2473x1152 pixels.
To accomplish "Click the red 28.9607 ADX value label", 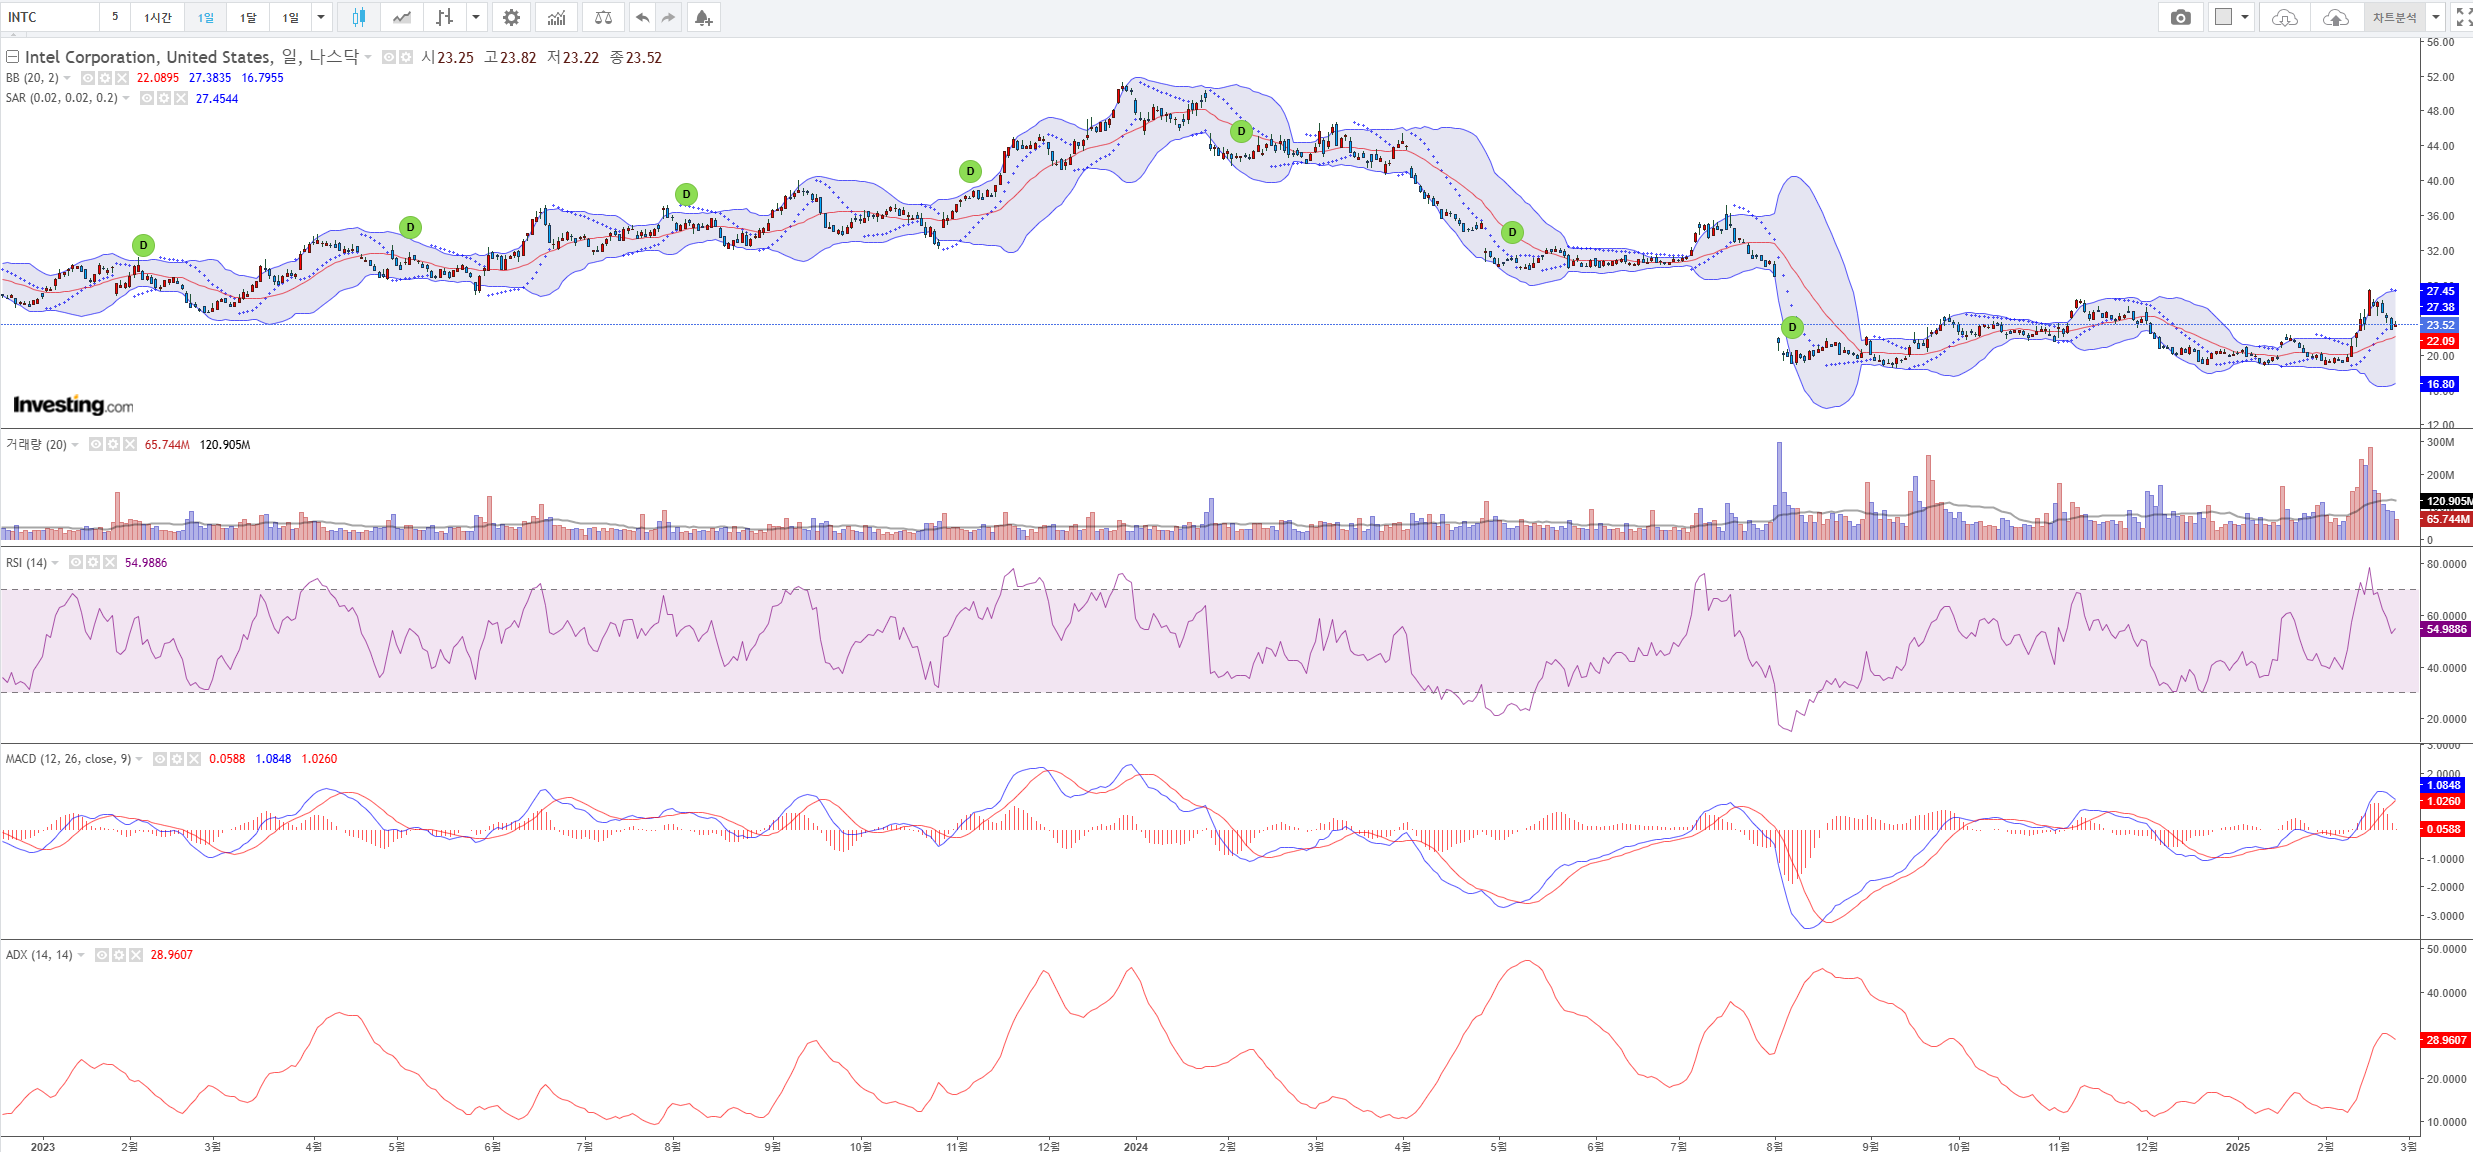I will coord(2445,1040).
